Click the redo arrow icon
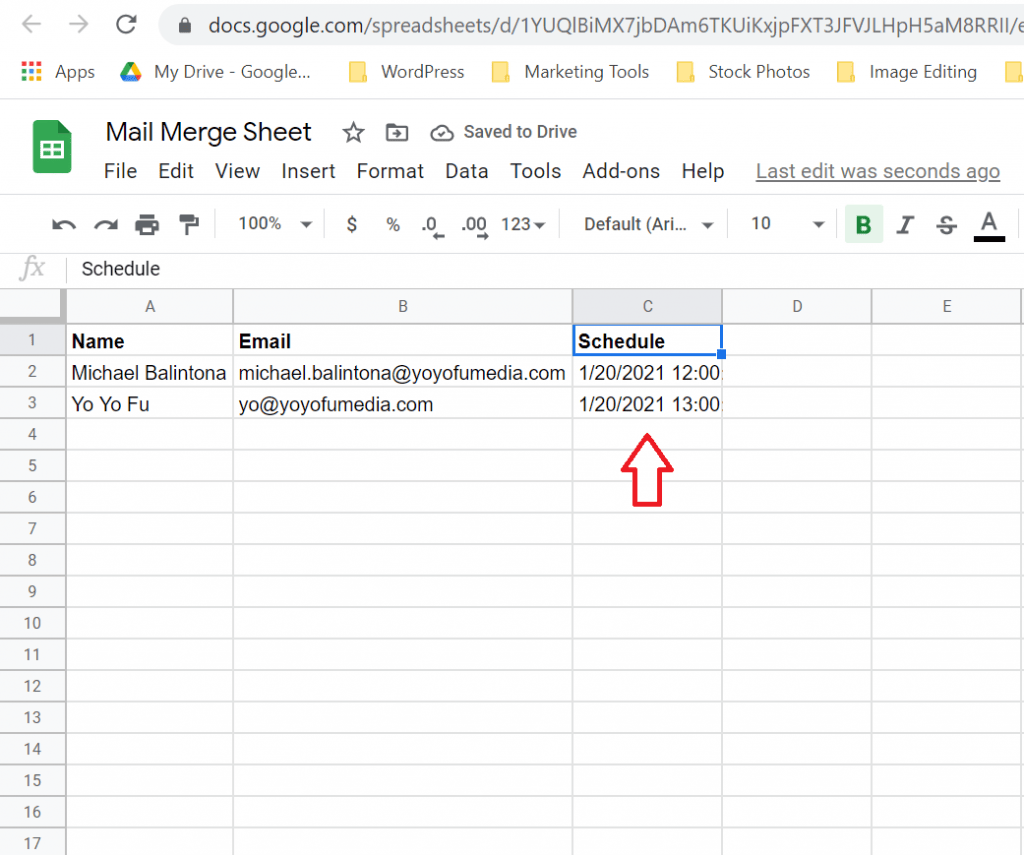1024x855 pixels. 105,225
